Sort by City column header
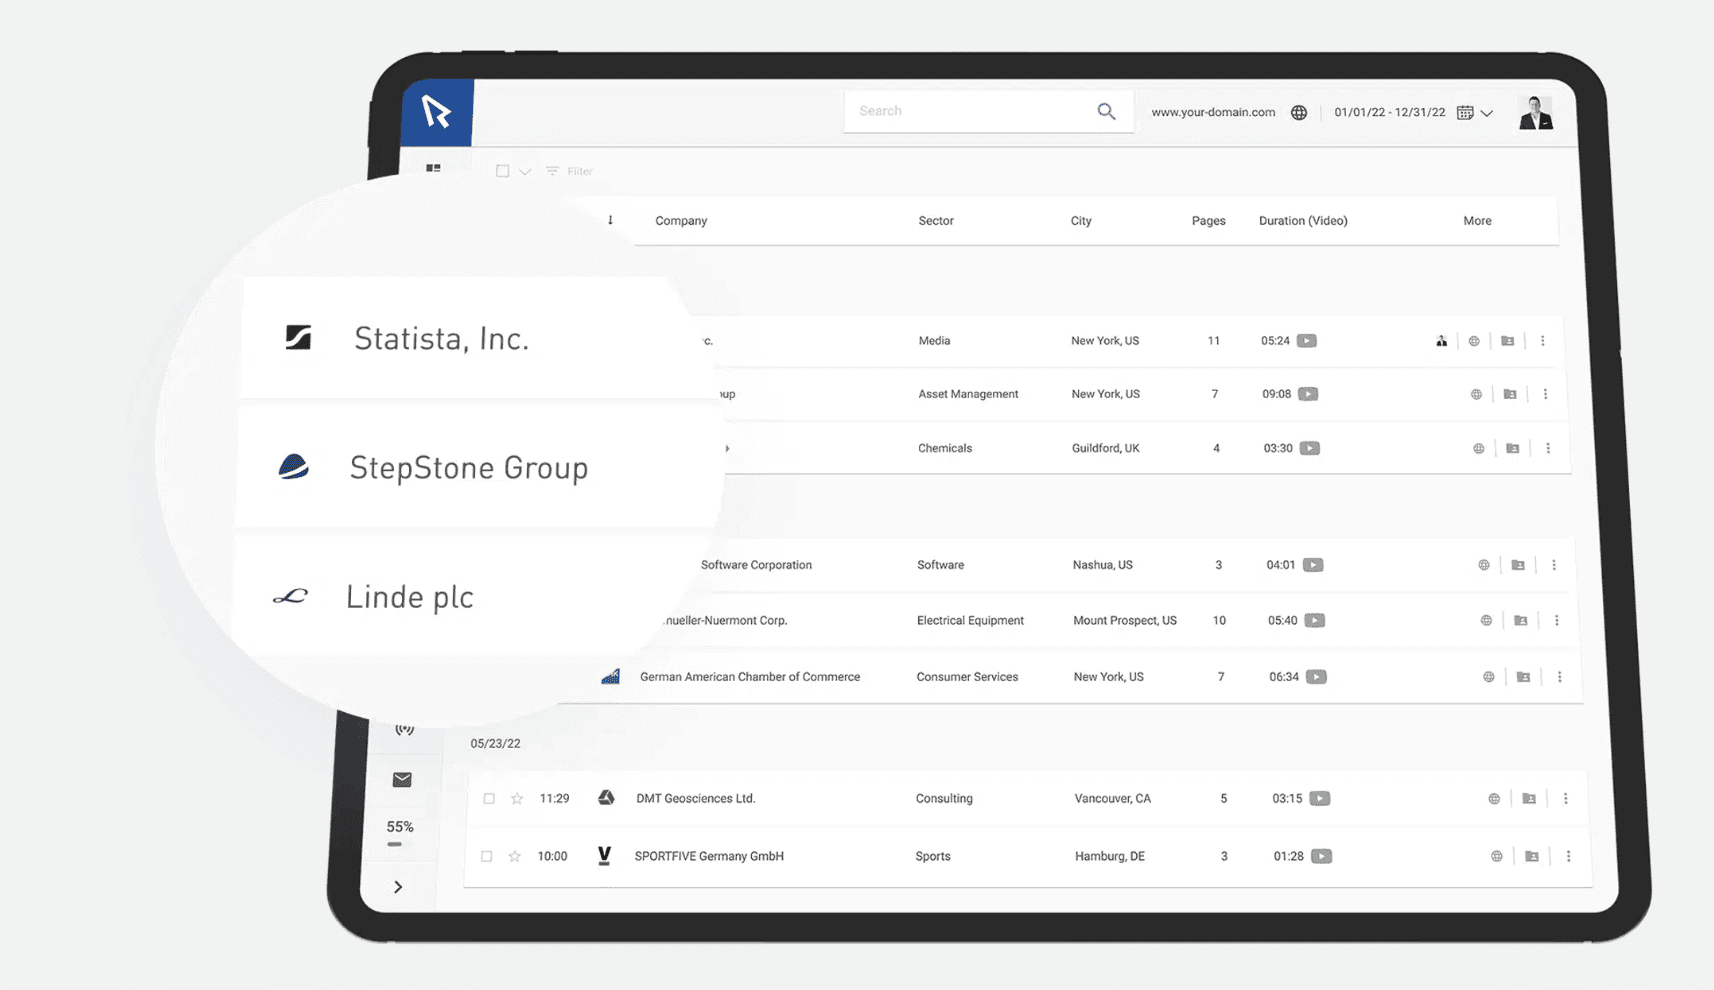The width and height of the screenshot is (1714, 990). (1081, 221)
